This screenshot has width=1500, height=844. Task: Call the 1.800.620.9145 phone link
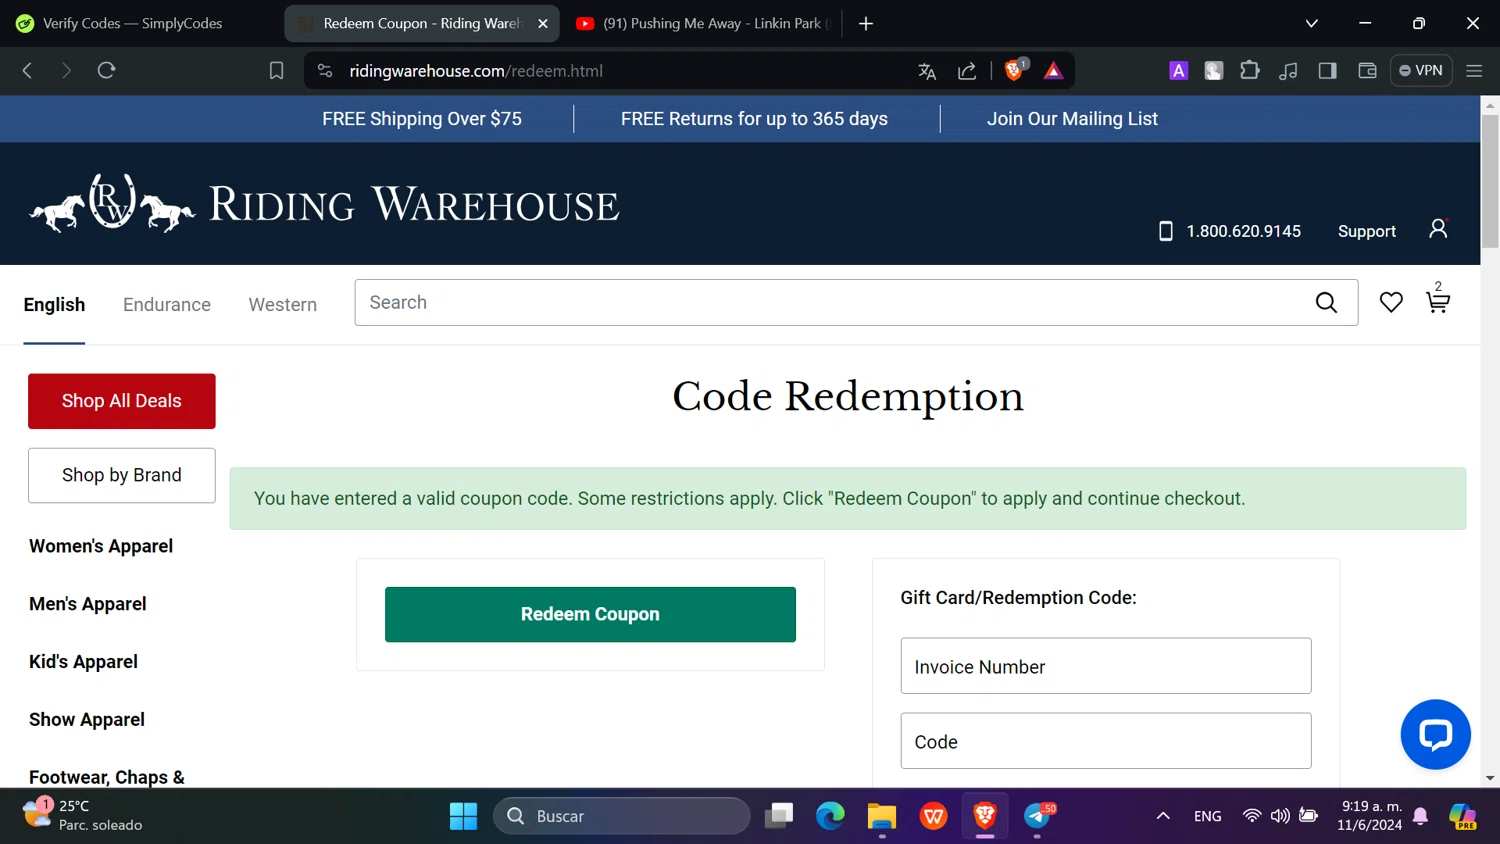[x=1230, y=231]
